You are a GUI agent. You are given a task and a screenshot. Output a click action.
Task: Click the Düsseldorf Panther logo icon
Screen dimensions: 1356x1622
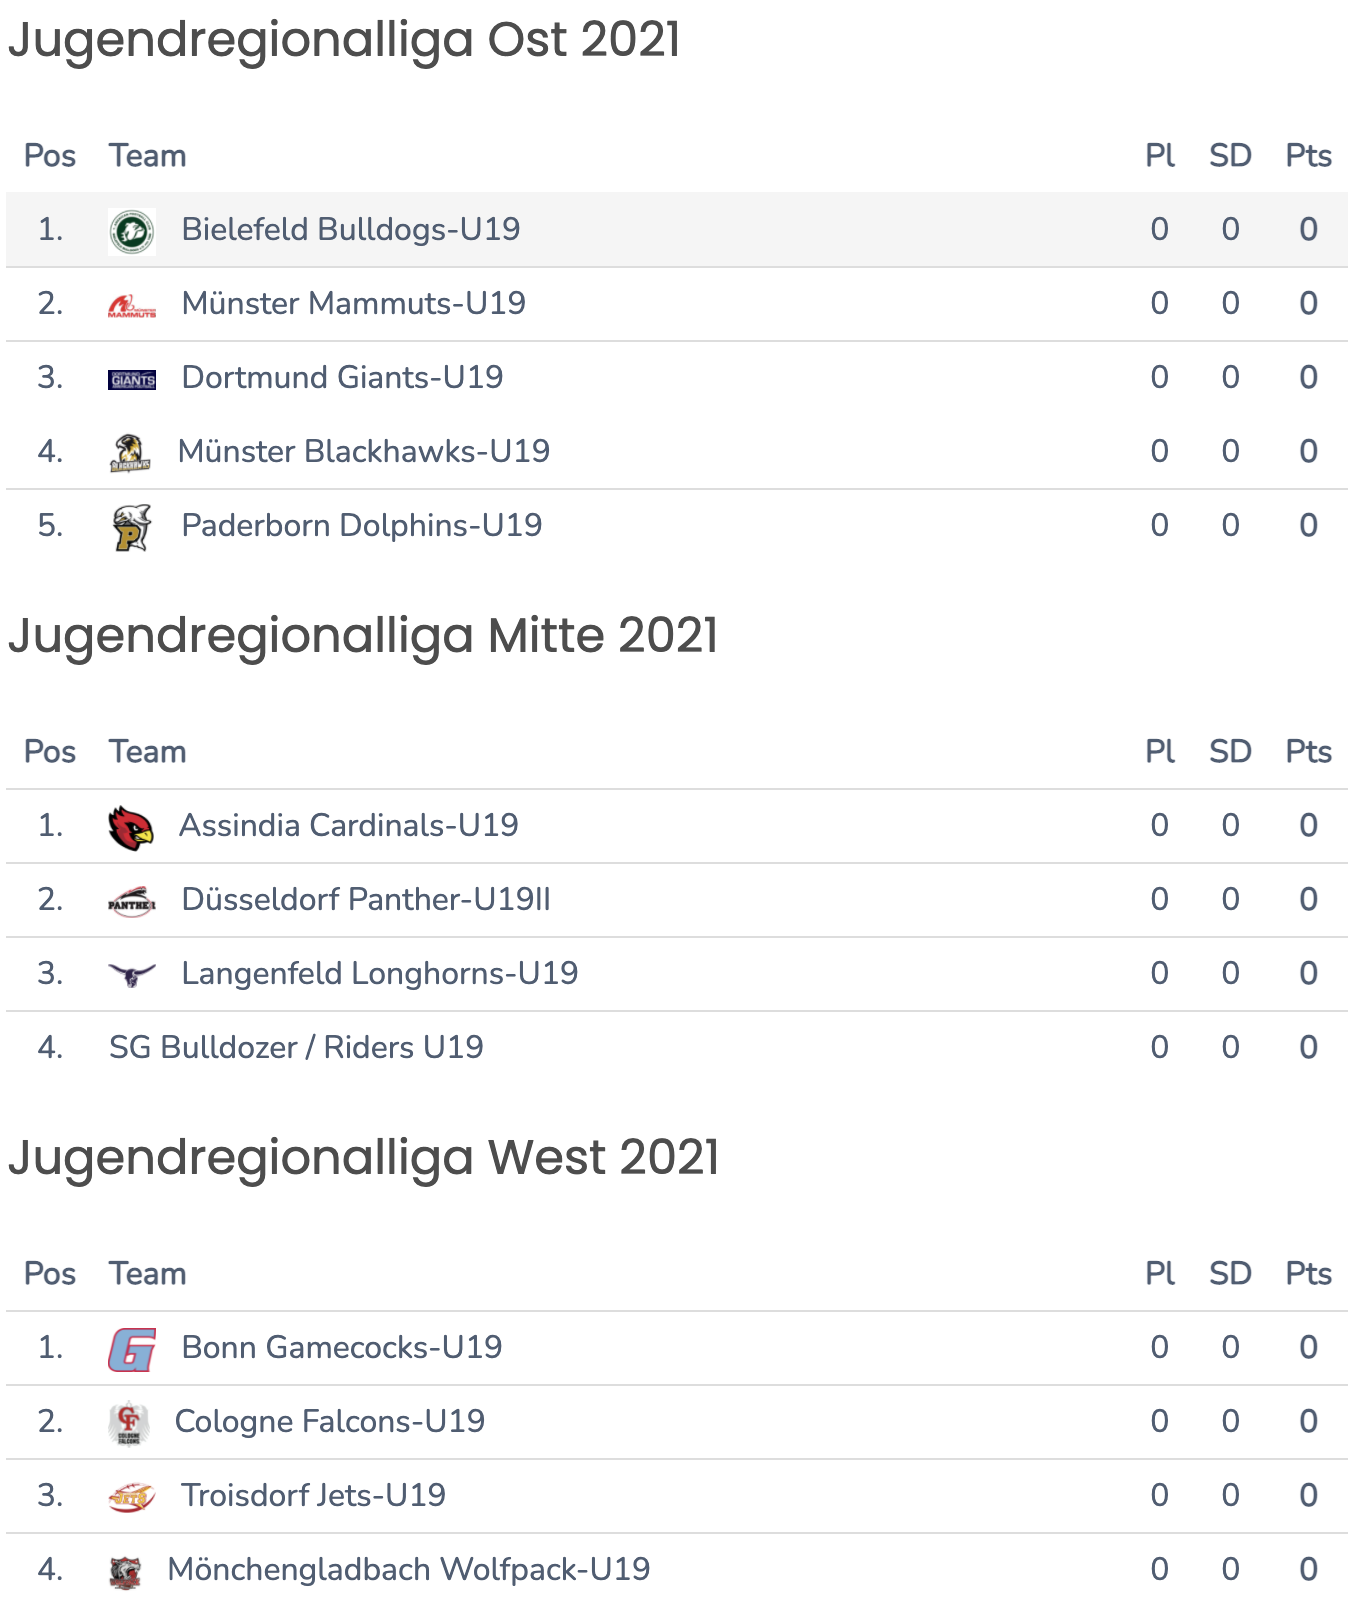pyautogui.click(x=132, y=901)
